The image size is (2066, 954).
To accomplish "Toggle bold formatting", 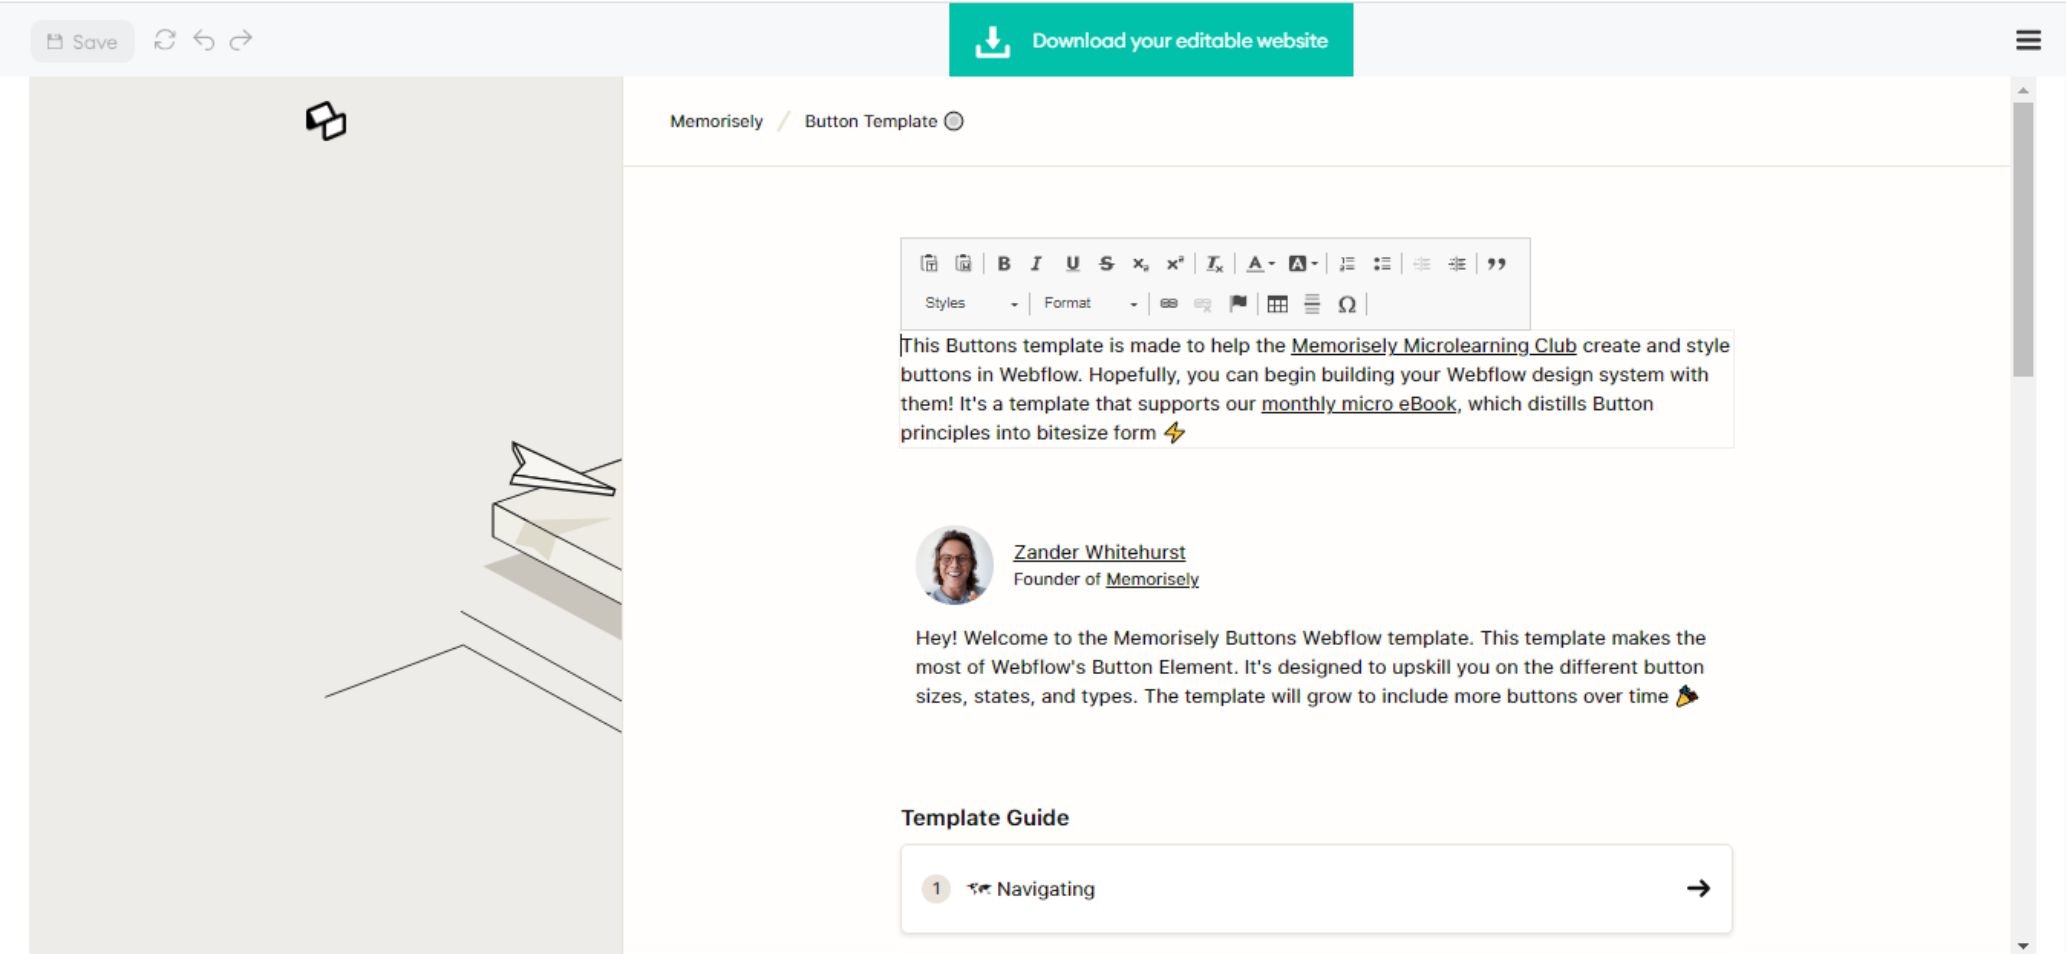I will click(1004, 264).
